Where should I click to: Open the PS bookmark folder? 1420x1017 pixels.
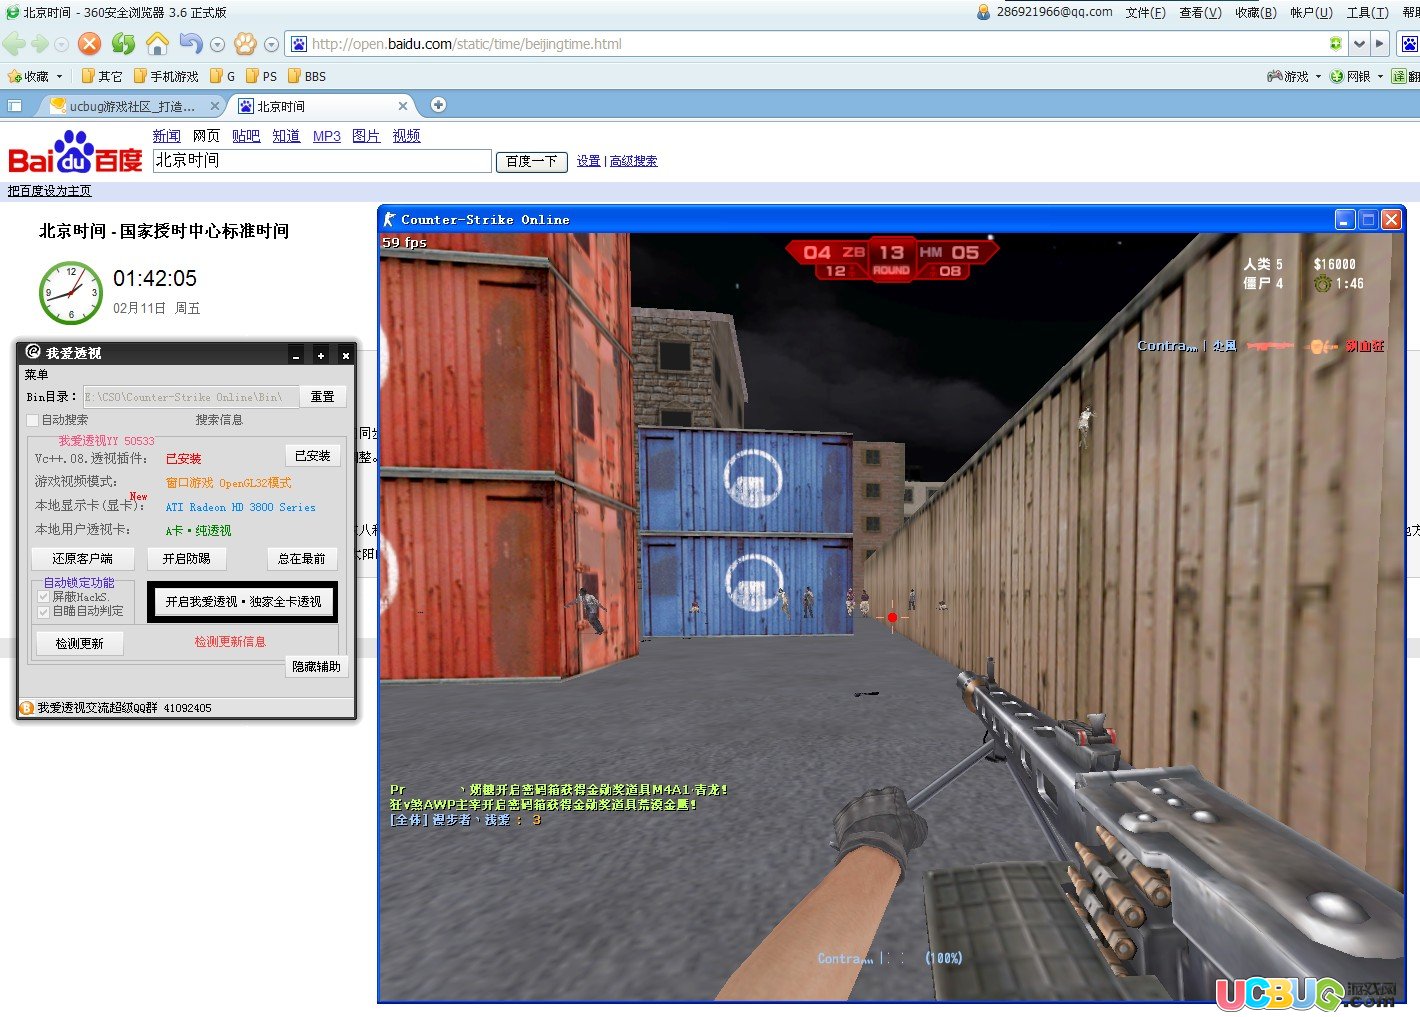click(x=261, y=76)
